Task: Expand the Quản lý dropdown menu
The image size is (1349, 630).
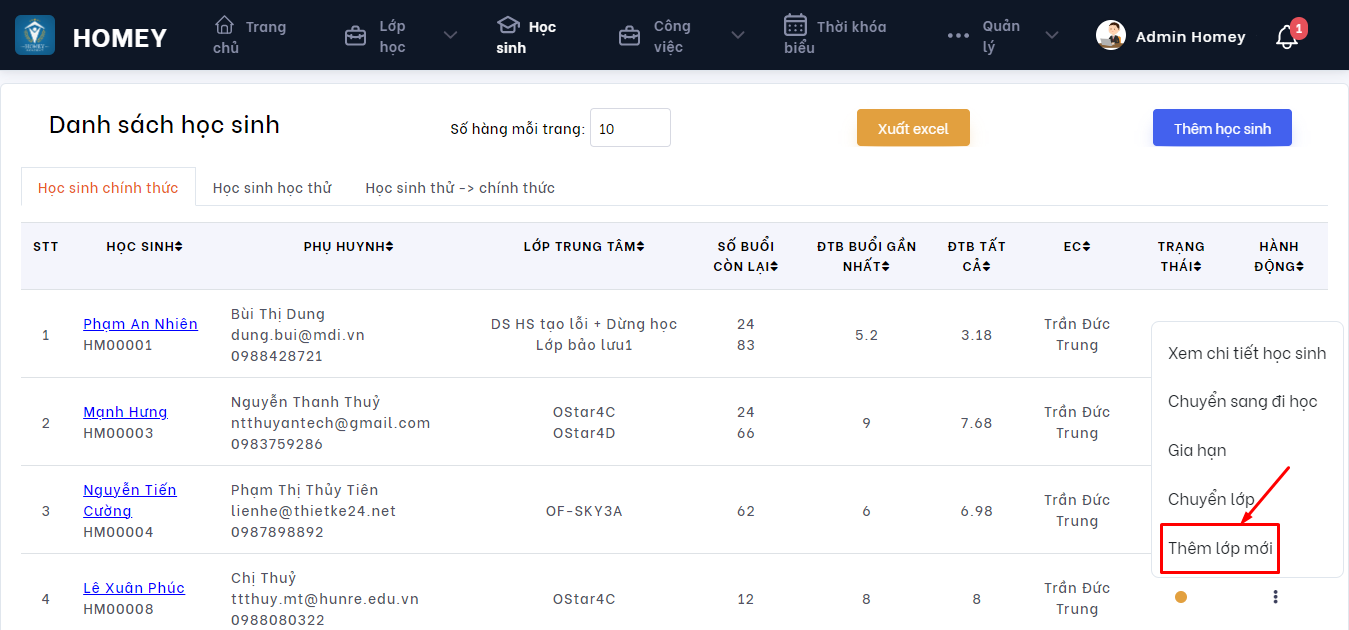Action: pyautogui.click(x=1052, y=36)
